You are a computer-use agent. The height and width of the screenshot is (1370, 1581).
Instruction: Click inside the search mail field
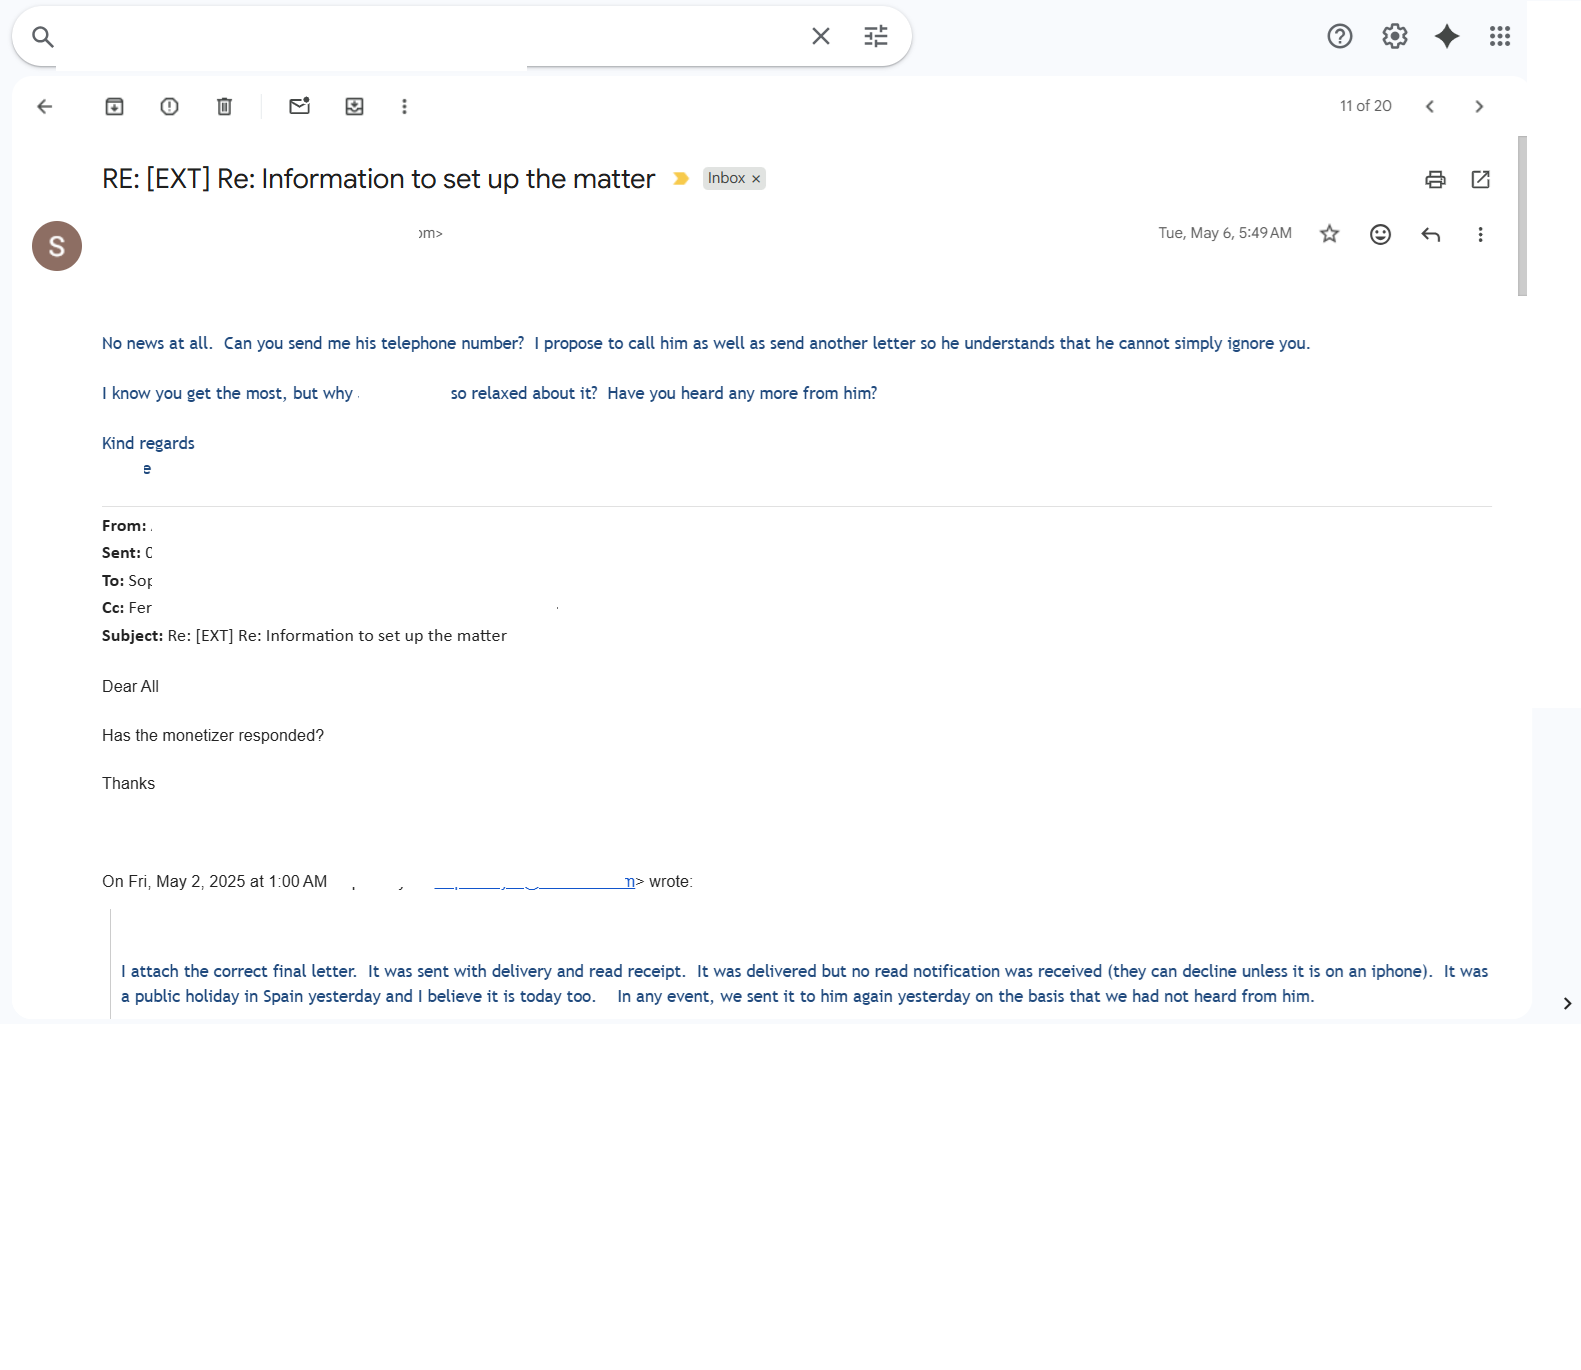[430, 37]
